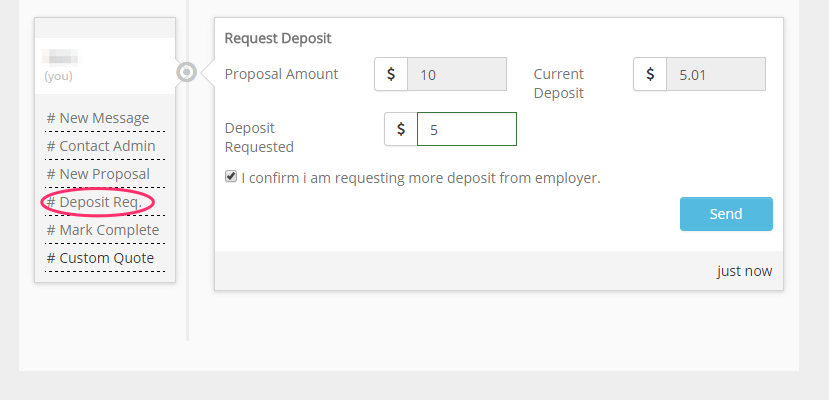Image resolution: width=829 pixels, height=400 pixels.
Task: Click the Deposit Requested label text
Action: pyautogui.click(x=259, y=137)
